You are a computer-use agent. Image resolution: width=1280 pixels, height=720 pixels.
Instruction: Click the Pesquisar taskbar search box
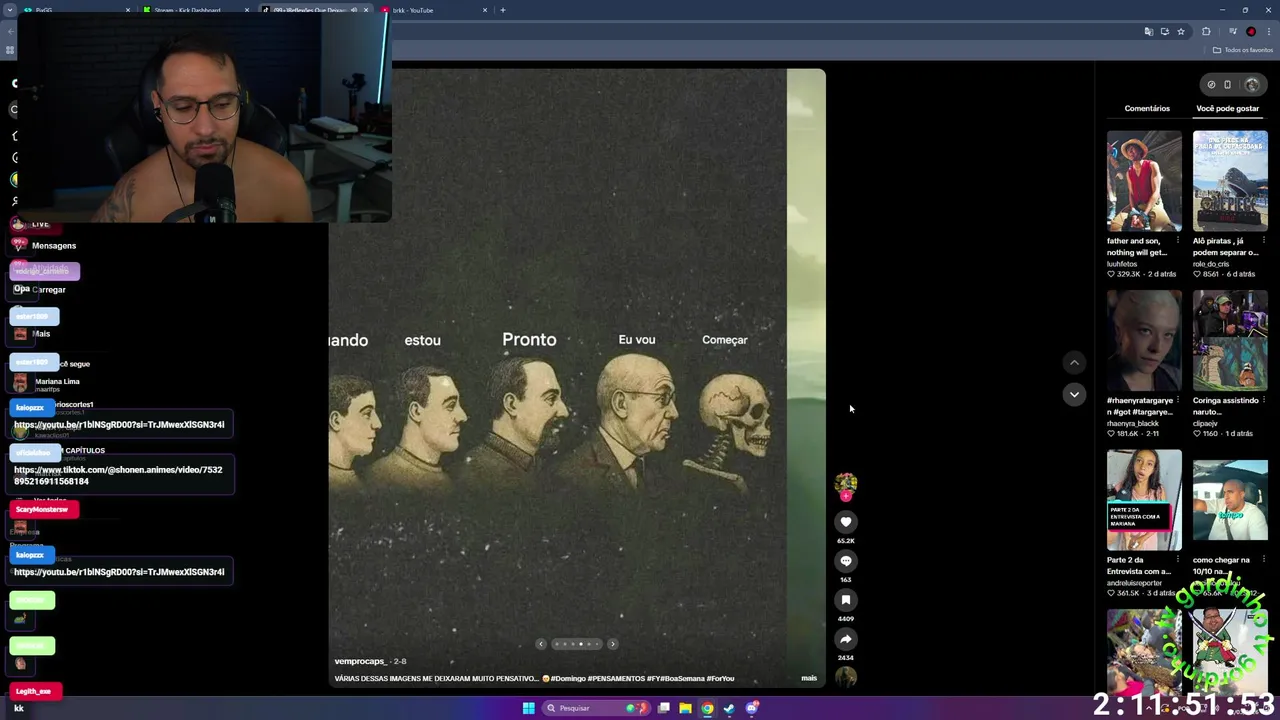[x=594, y=708]
